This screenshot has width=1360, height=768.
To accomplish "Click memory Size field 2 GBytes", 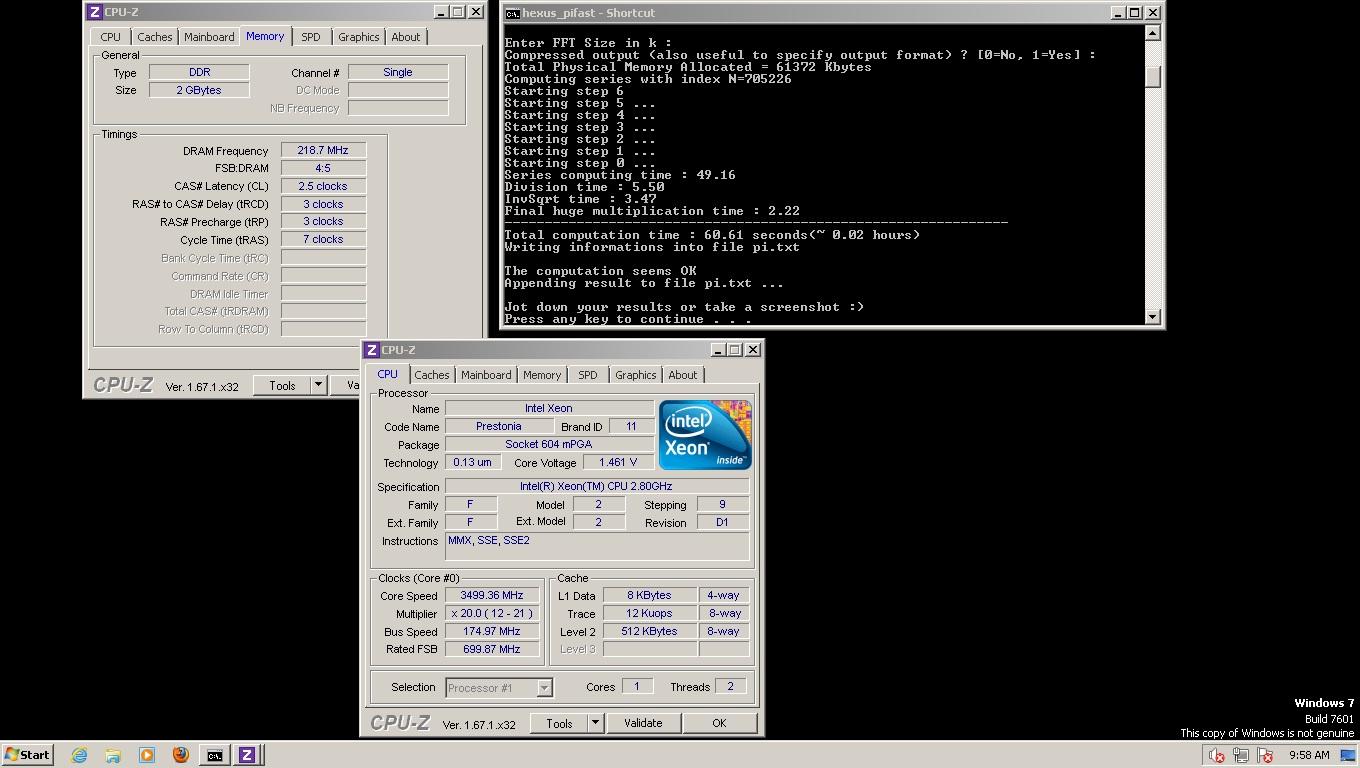I will (x=199, y=90).
